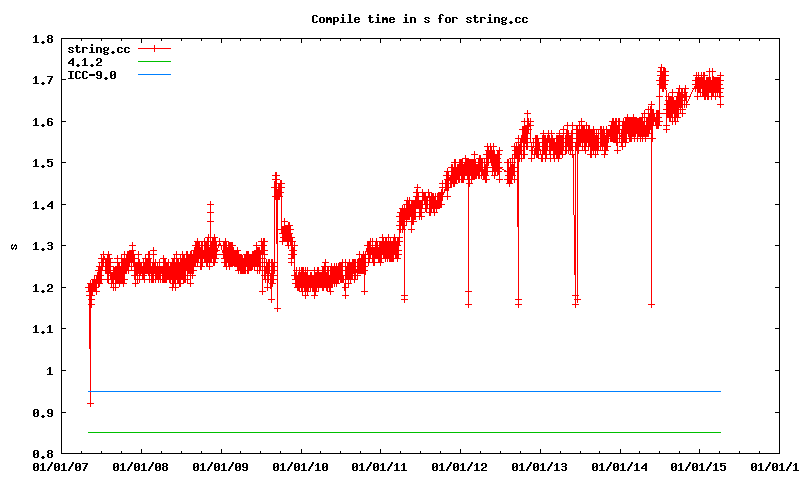Click the 4.1.2 legend line sample
The width and height of the screenshot is (800, 480).
click(x=155, y=62)
